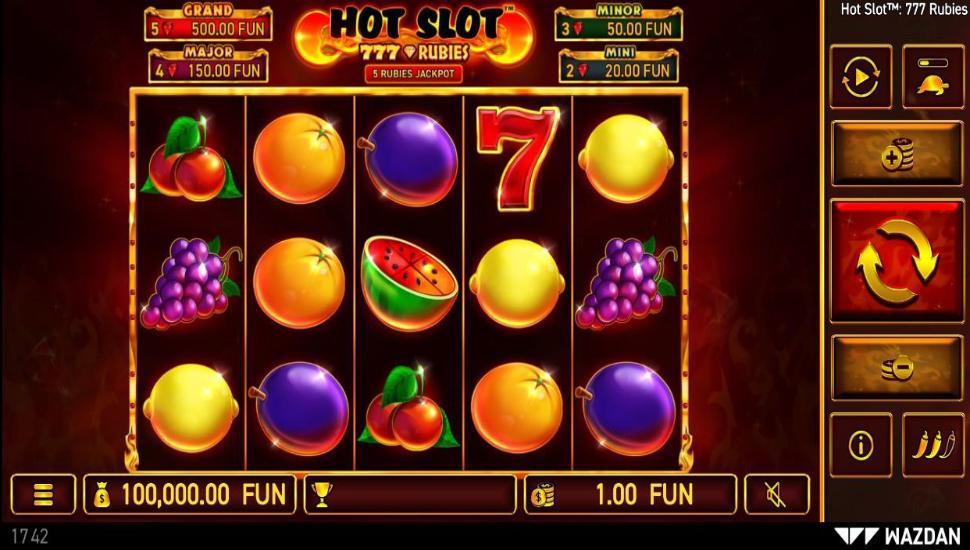Screen dimensions: 970x550
Task: Click the red 7 symbol on reels
Action: [517, 158]
